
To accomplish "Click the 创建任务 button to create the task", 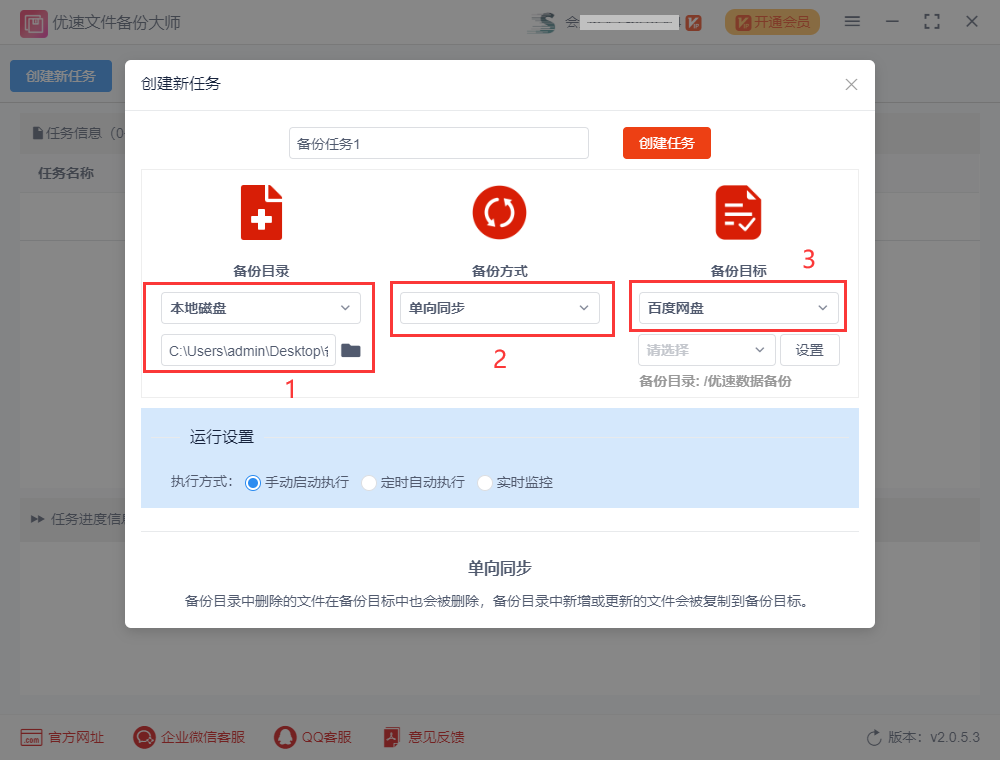I will pyautogui.click(x=666, y=143).
